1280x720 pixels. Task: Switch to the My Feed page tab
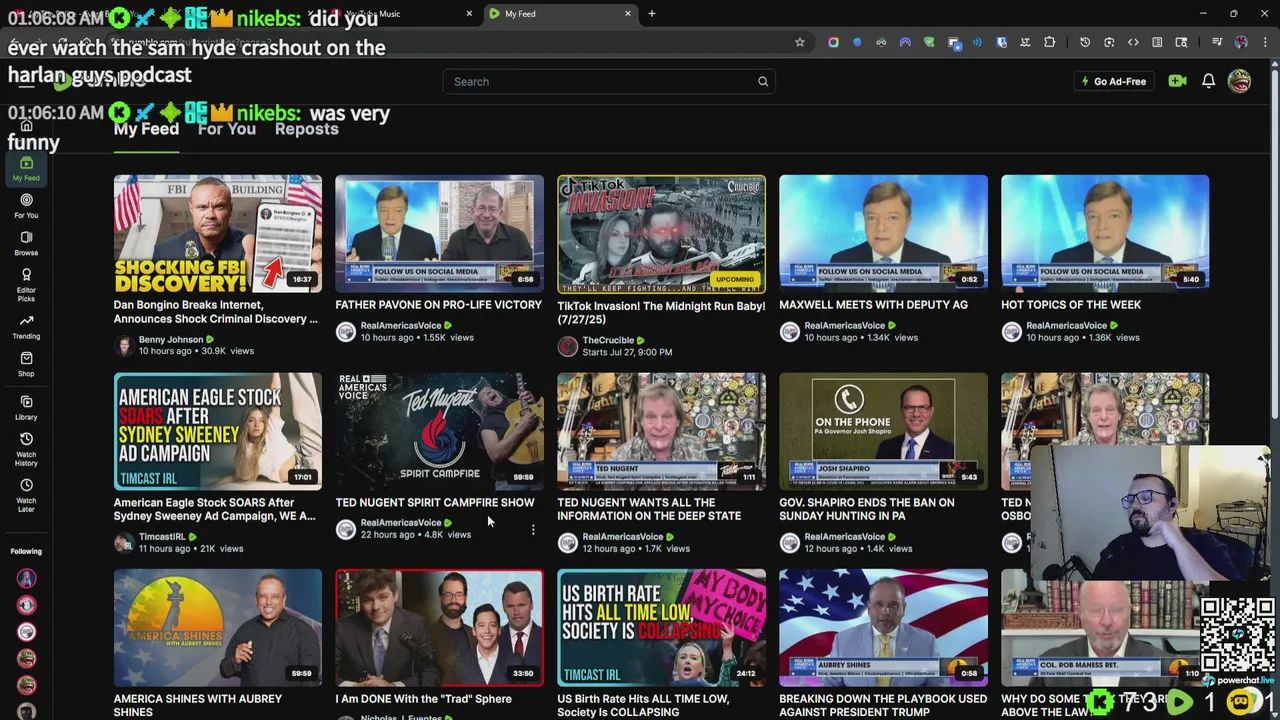tap(146, 129)
